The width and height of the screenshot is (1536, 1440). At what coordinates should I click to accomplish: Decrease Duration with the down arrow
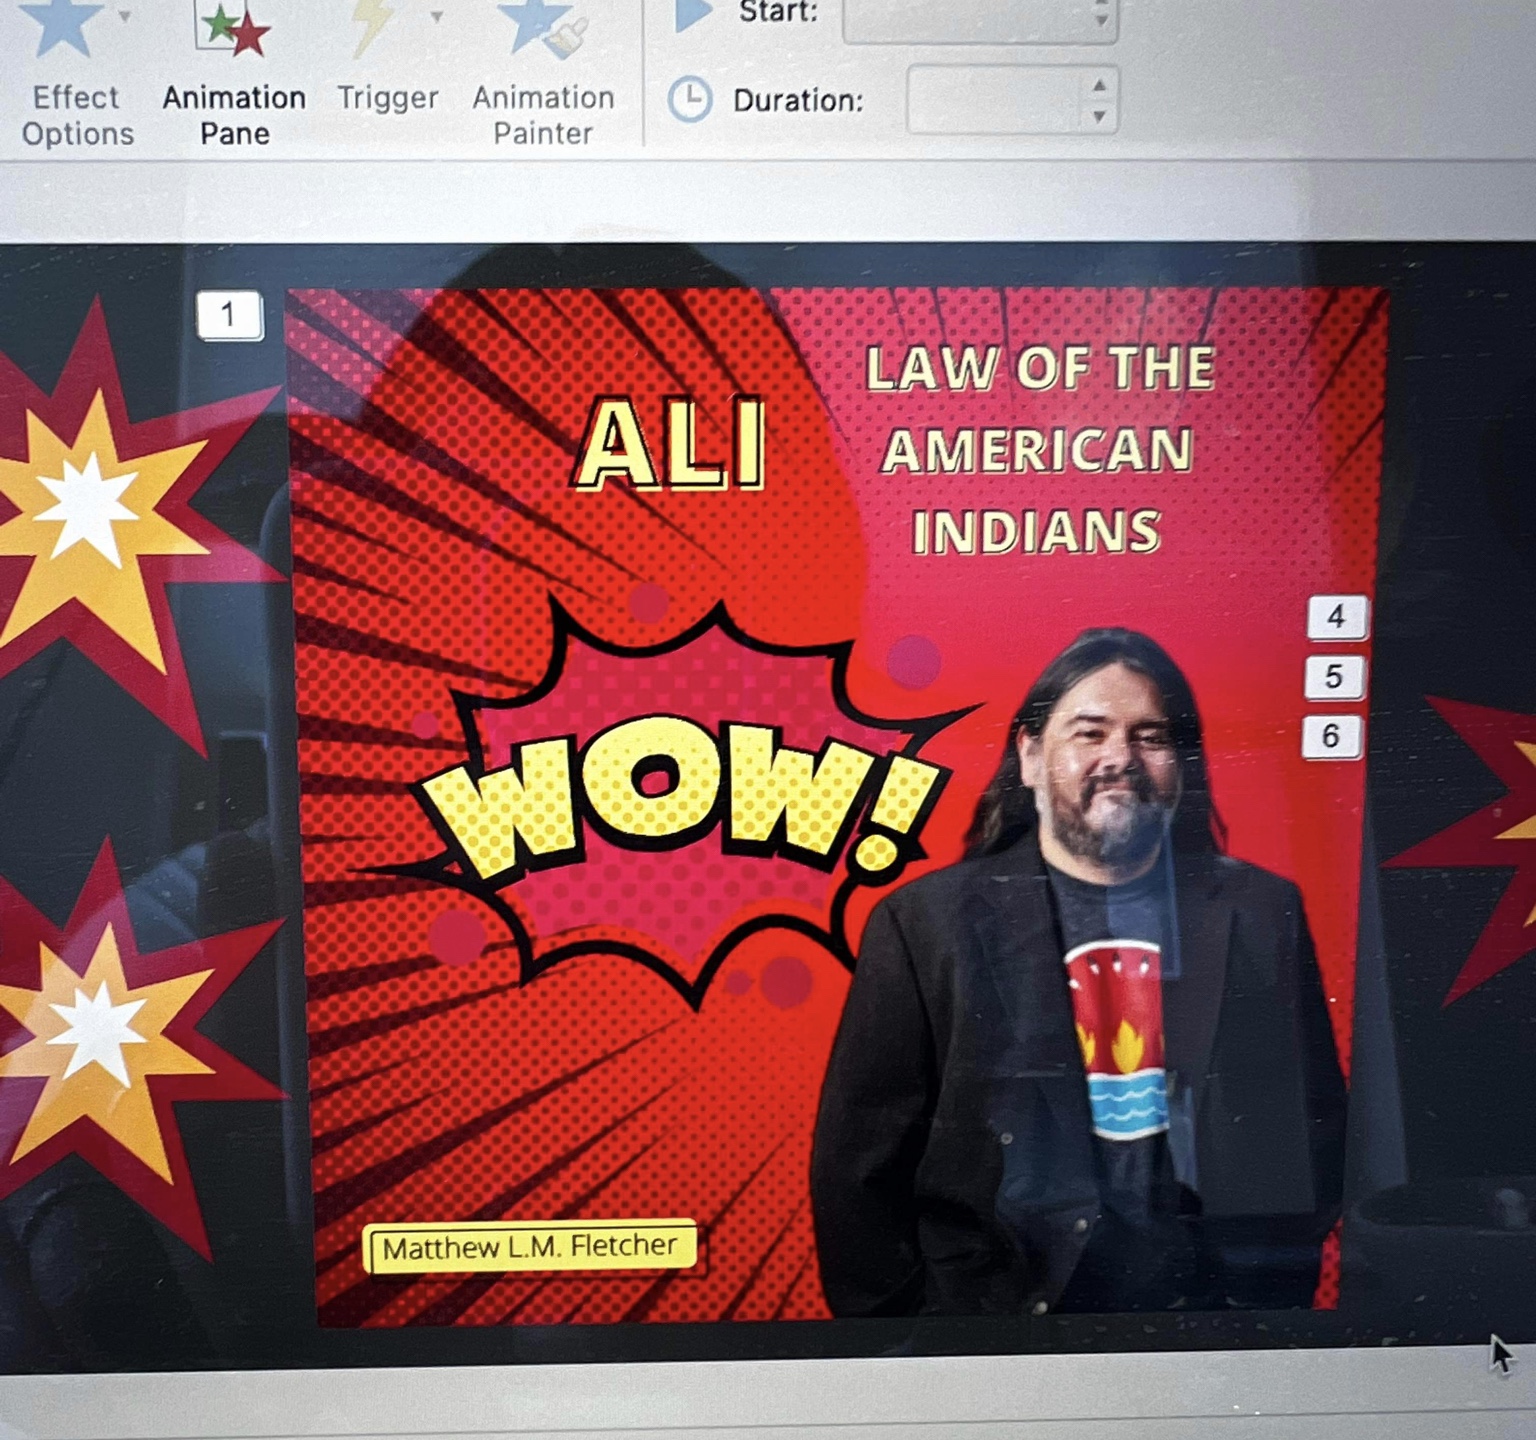pyautogui.click(x=1099, y=116)
